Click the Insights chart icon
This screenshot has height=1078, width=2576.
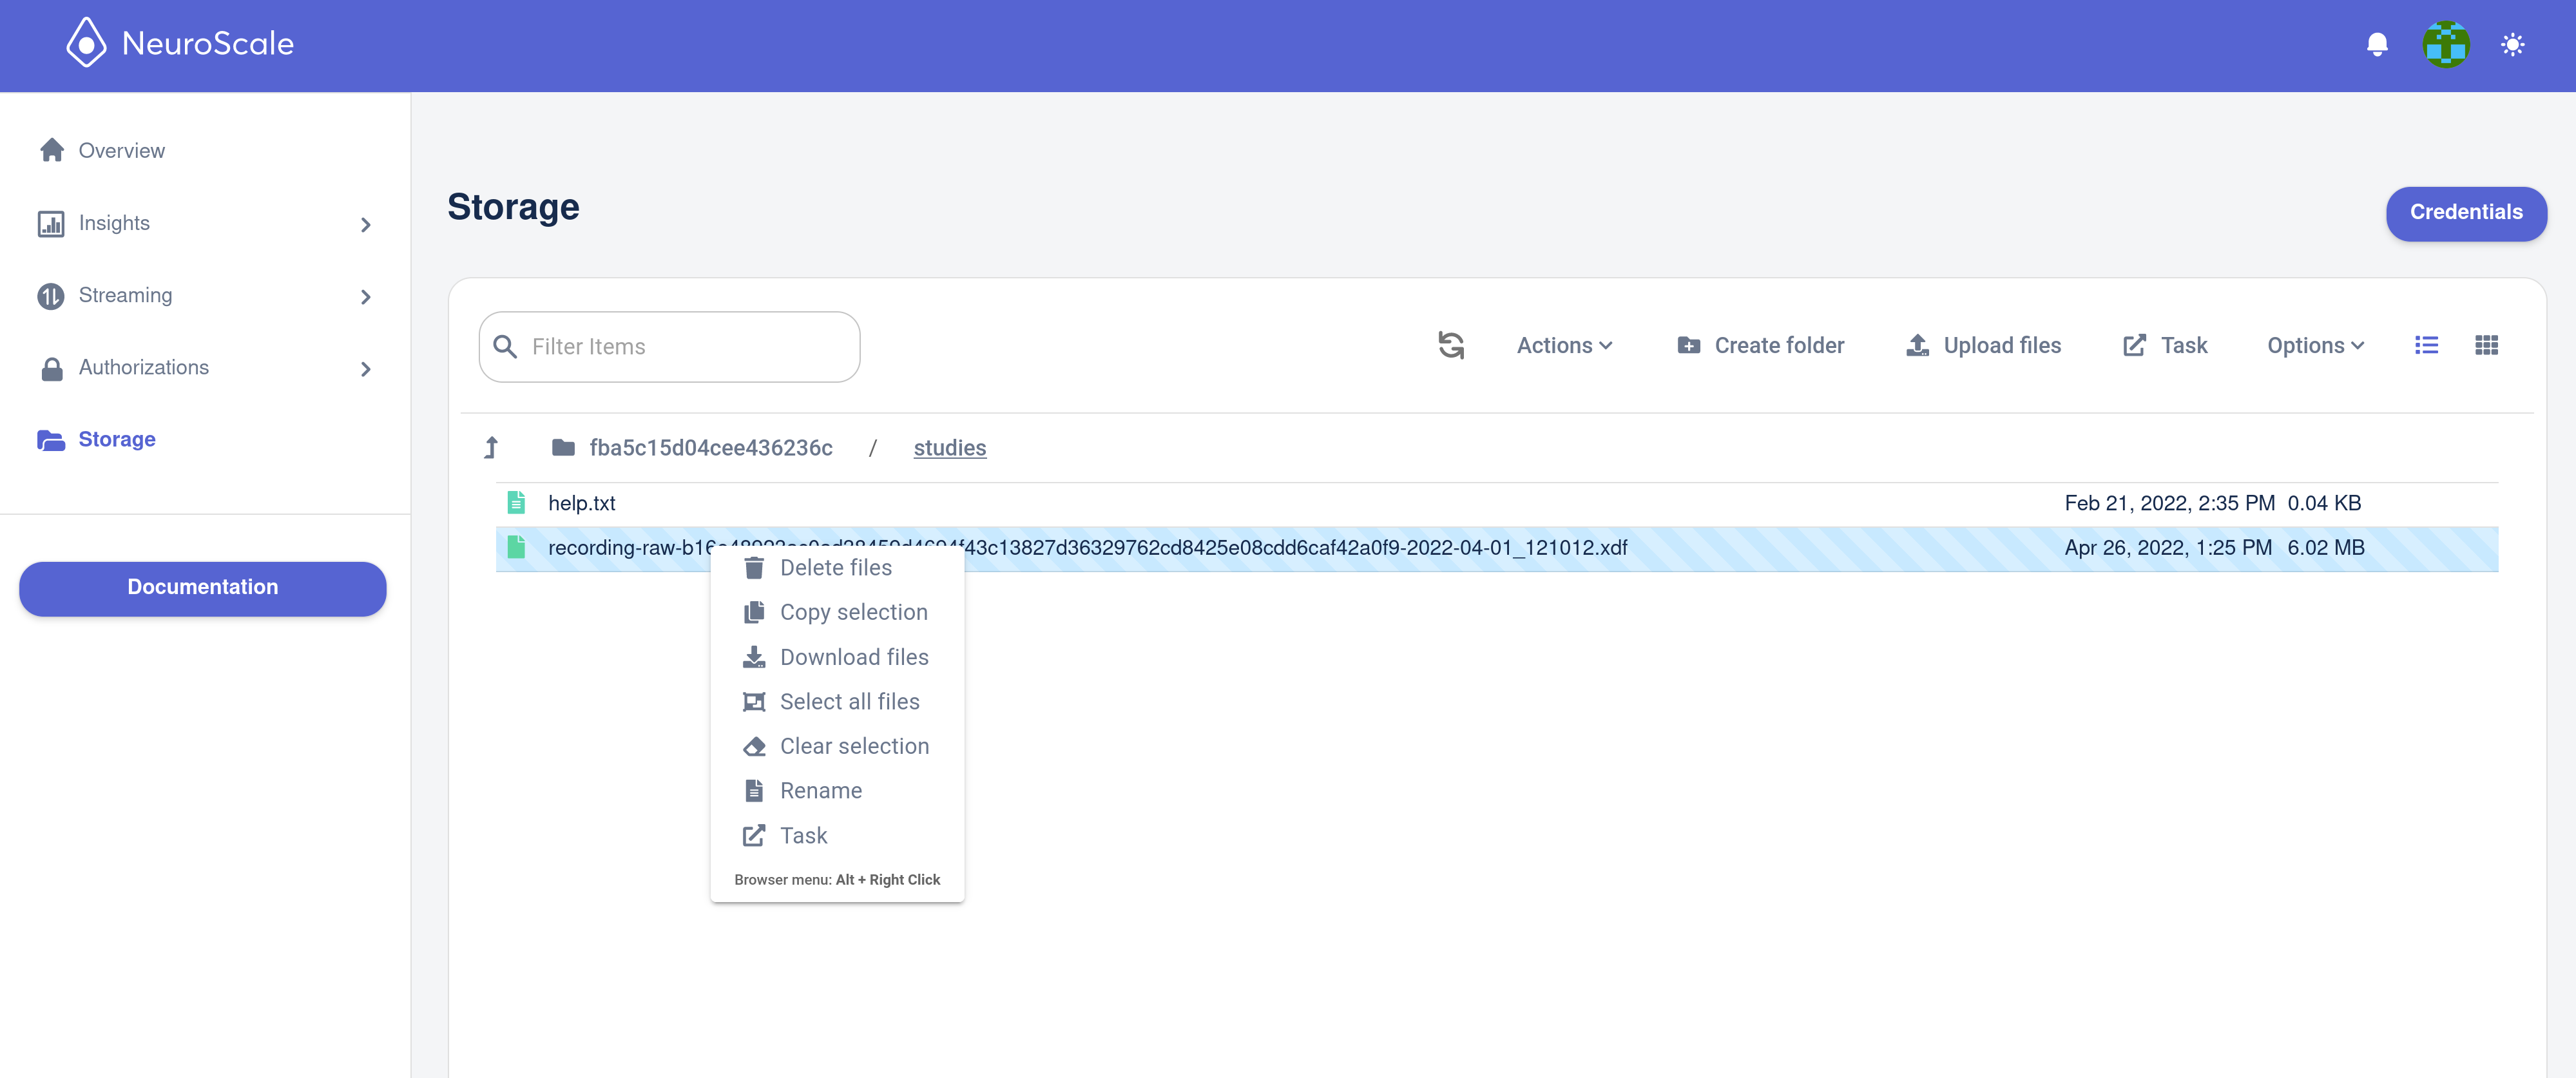point(51,224)
